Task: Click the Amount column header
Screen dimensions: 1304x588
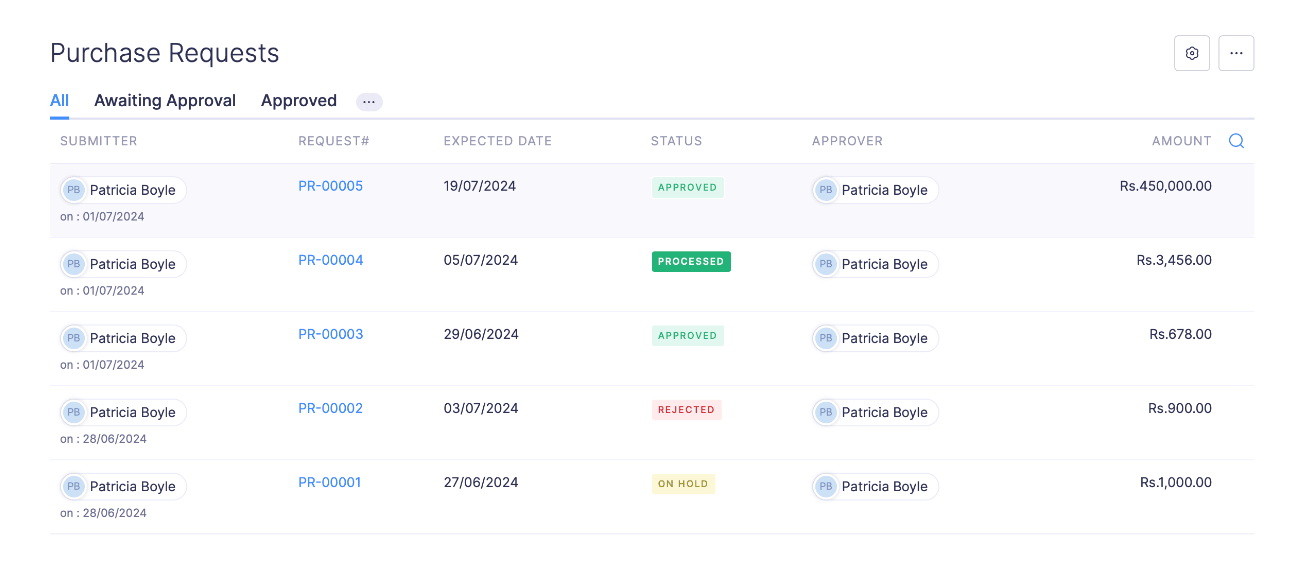Action: click(x=1181, y=141)
